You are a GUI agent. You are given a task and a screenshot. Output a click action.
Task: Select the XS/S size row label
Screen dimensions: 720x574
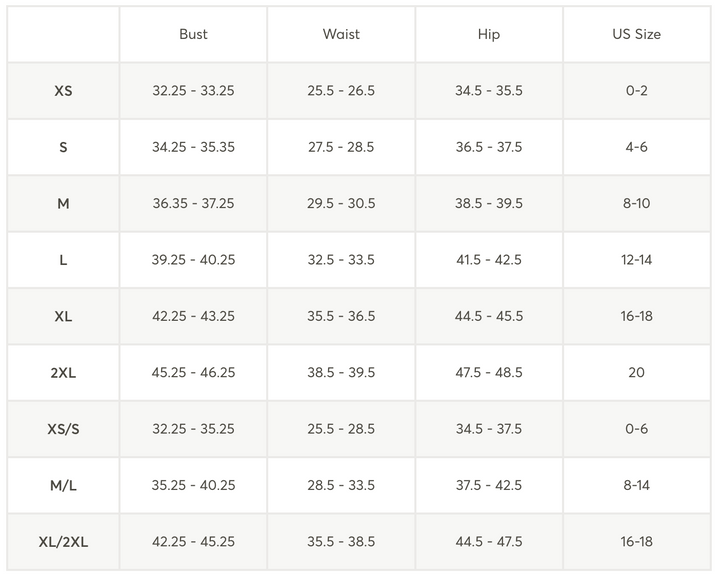coord(63,429)
